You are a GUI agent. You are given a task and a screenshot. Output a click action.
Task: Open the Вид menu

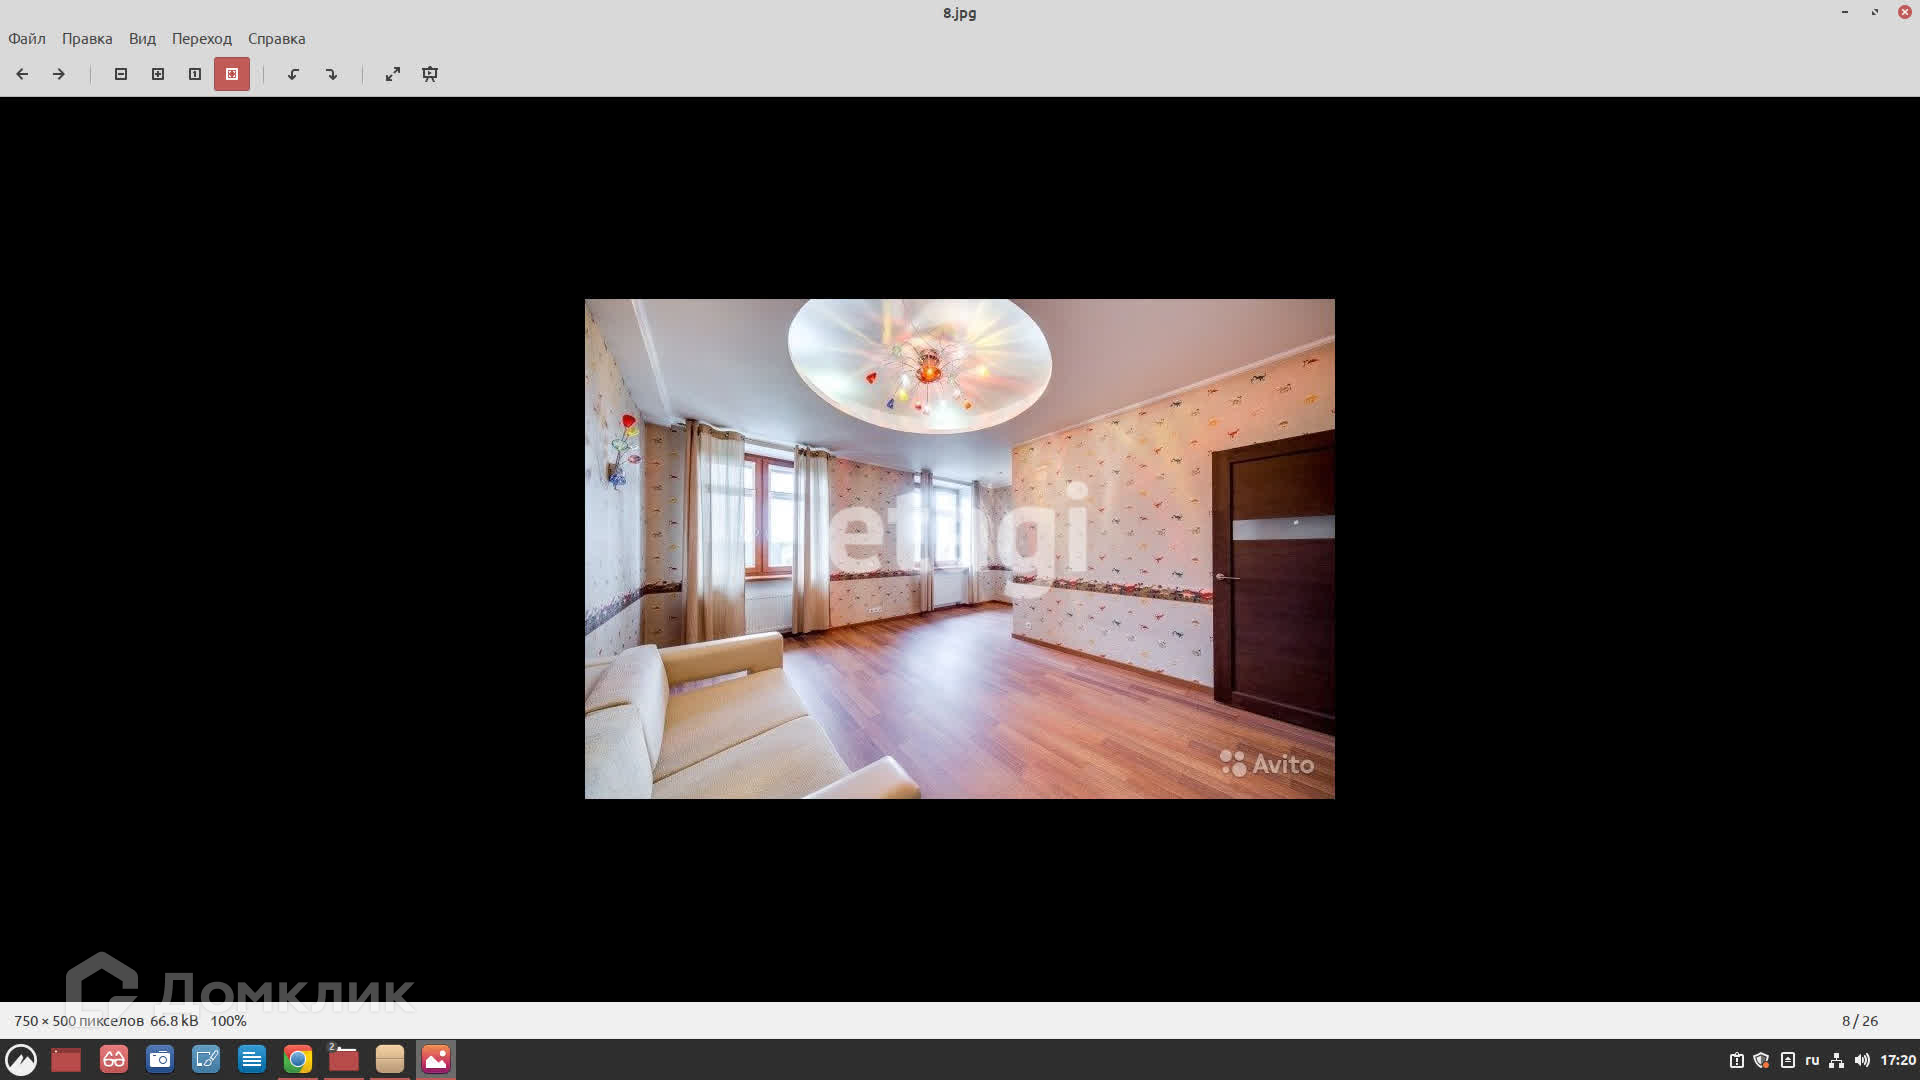pos(142,39)
